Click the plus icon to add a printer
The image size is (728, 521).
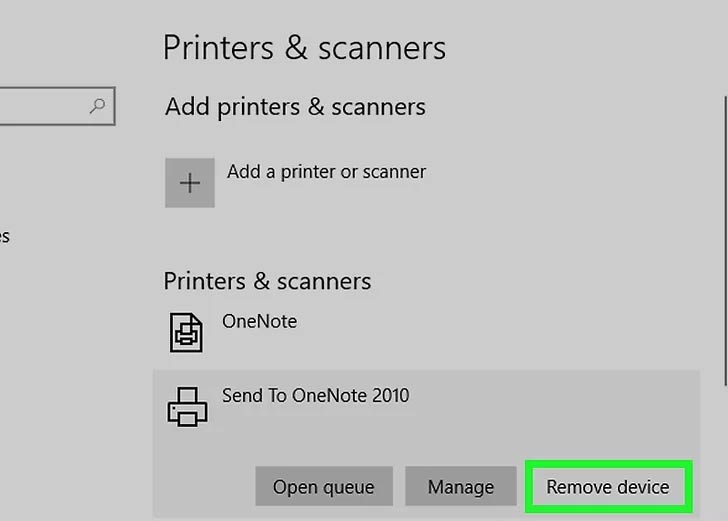point(189,183)
